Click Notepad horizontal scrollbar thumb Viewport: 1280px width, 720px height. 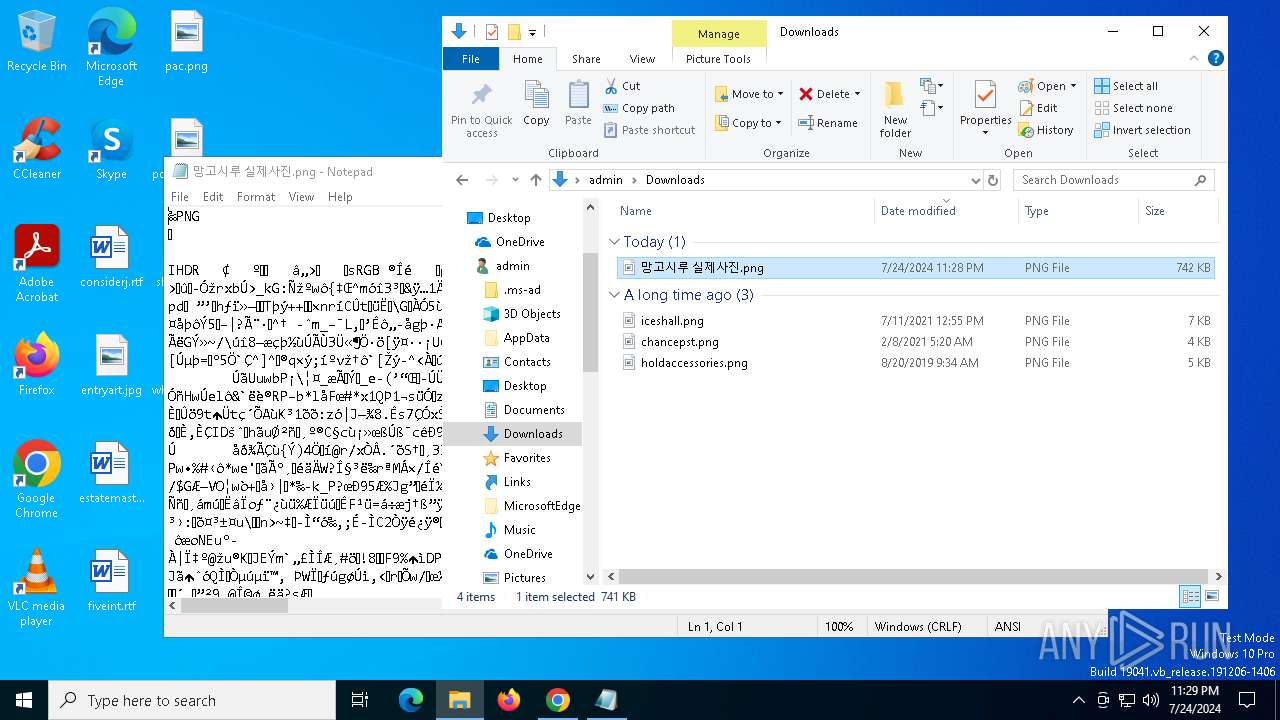(234, 606)
